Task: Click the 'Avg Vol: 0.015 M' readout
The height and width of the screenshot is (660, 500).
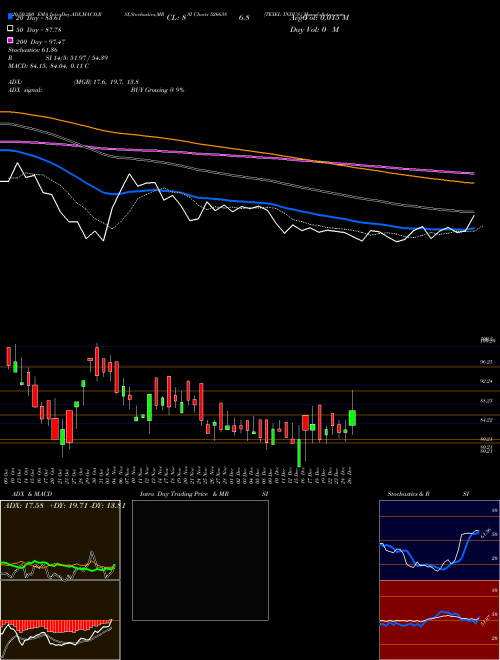Action: 319,18
